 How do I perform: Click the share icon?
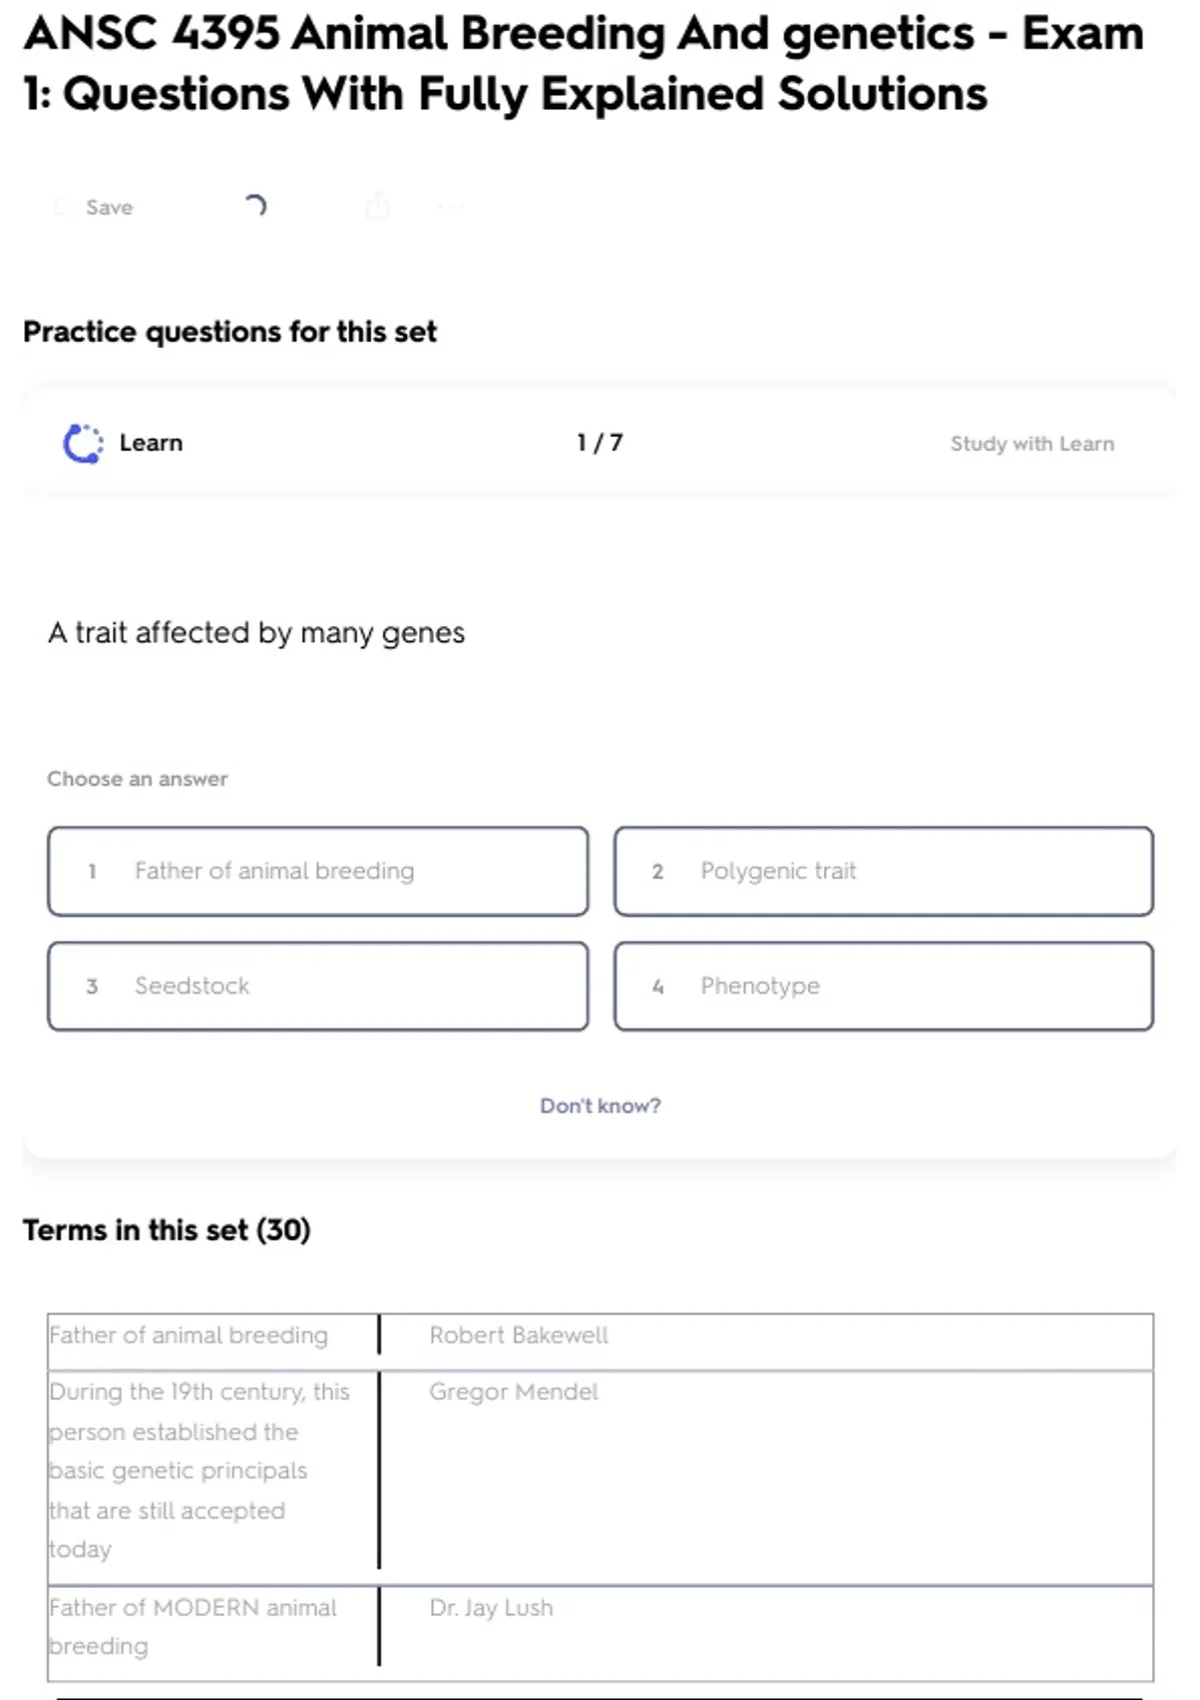coord(377,206)
